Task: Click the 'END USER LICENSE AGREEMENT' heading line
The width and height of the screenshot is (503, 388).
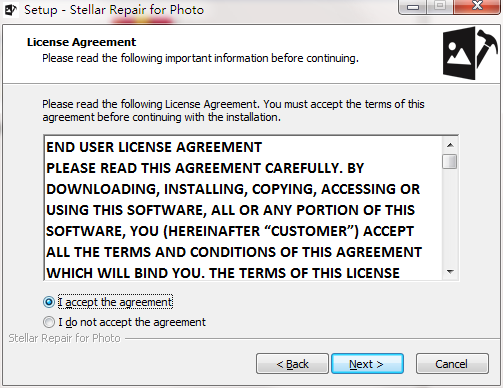Action: point(154,147)
